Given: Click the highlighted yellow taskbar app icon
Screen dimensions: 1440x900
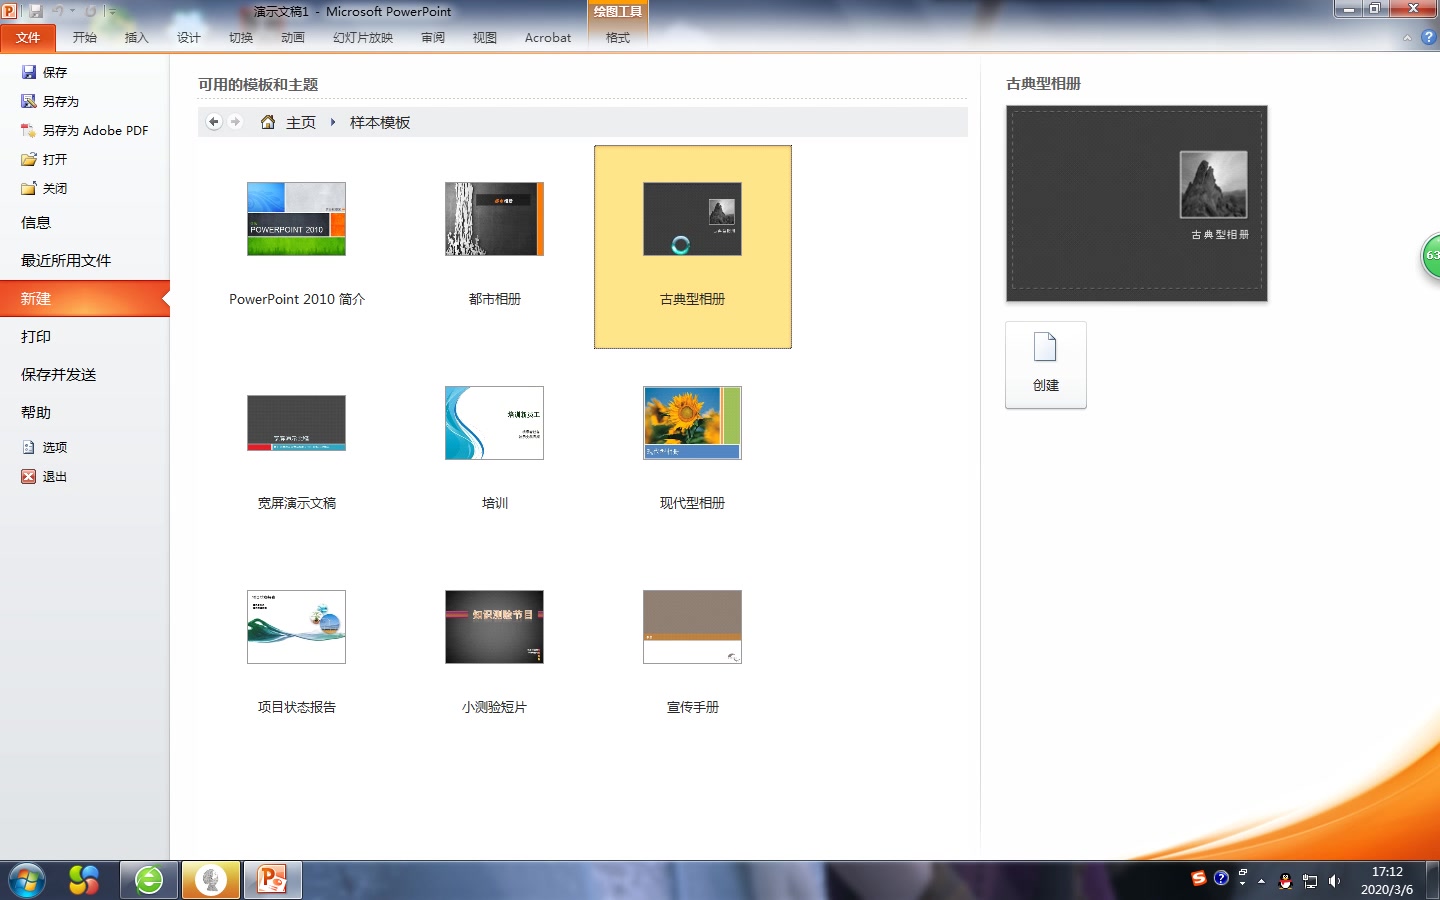Looking at the screenshot, I should click(211, 880).
